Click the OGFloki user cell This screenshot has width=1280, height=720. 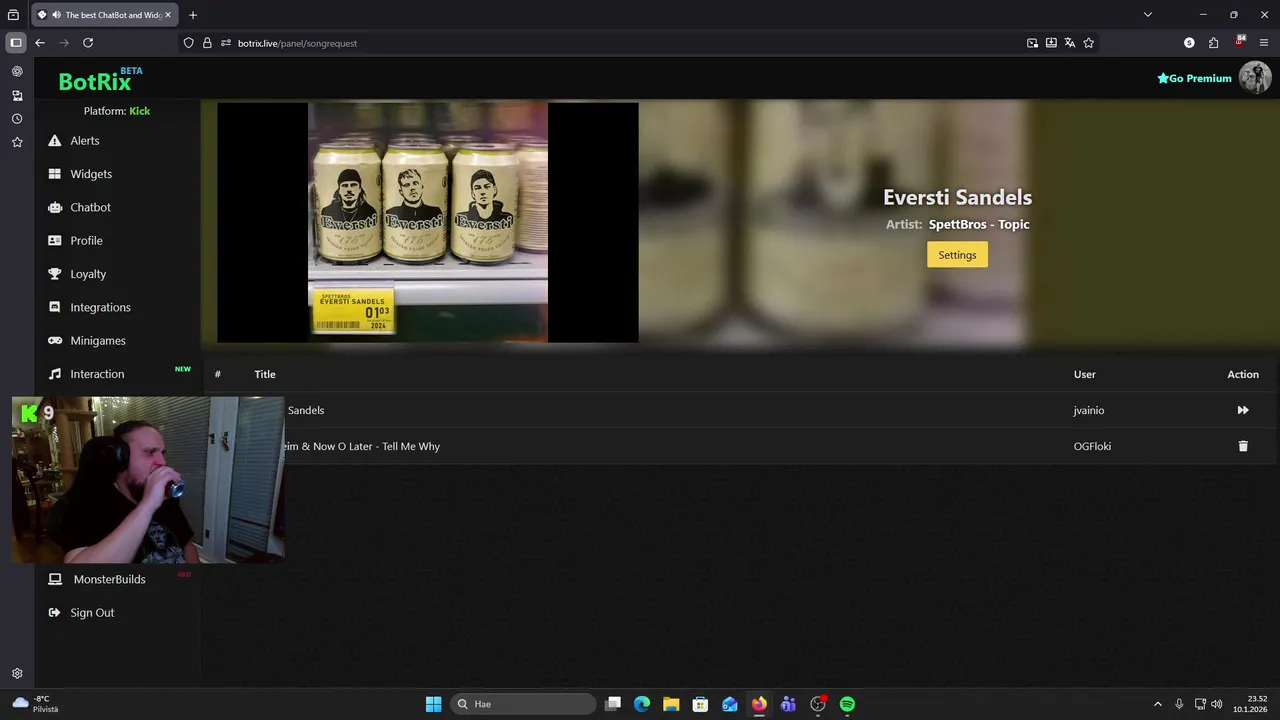click(x=1092, y=446)
